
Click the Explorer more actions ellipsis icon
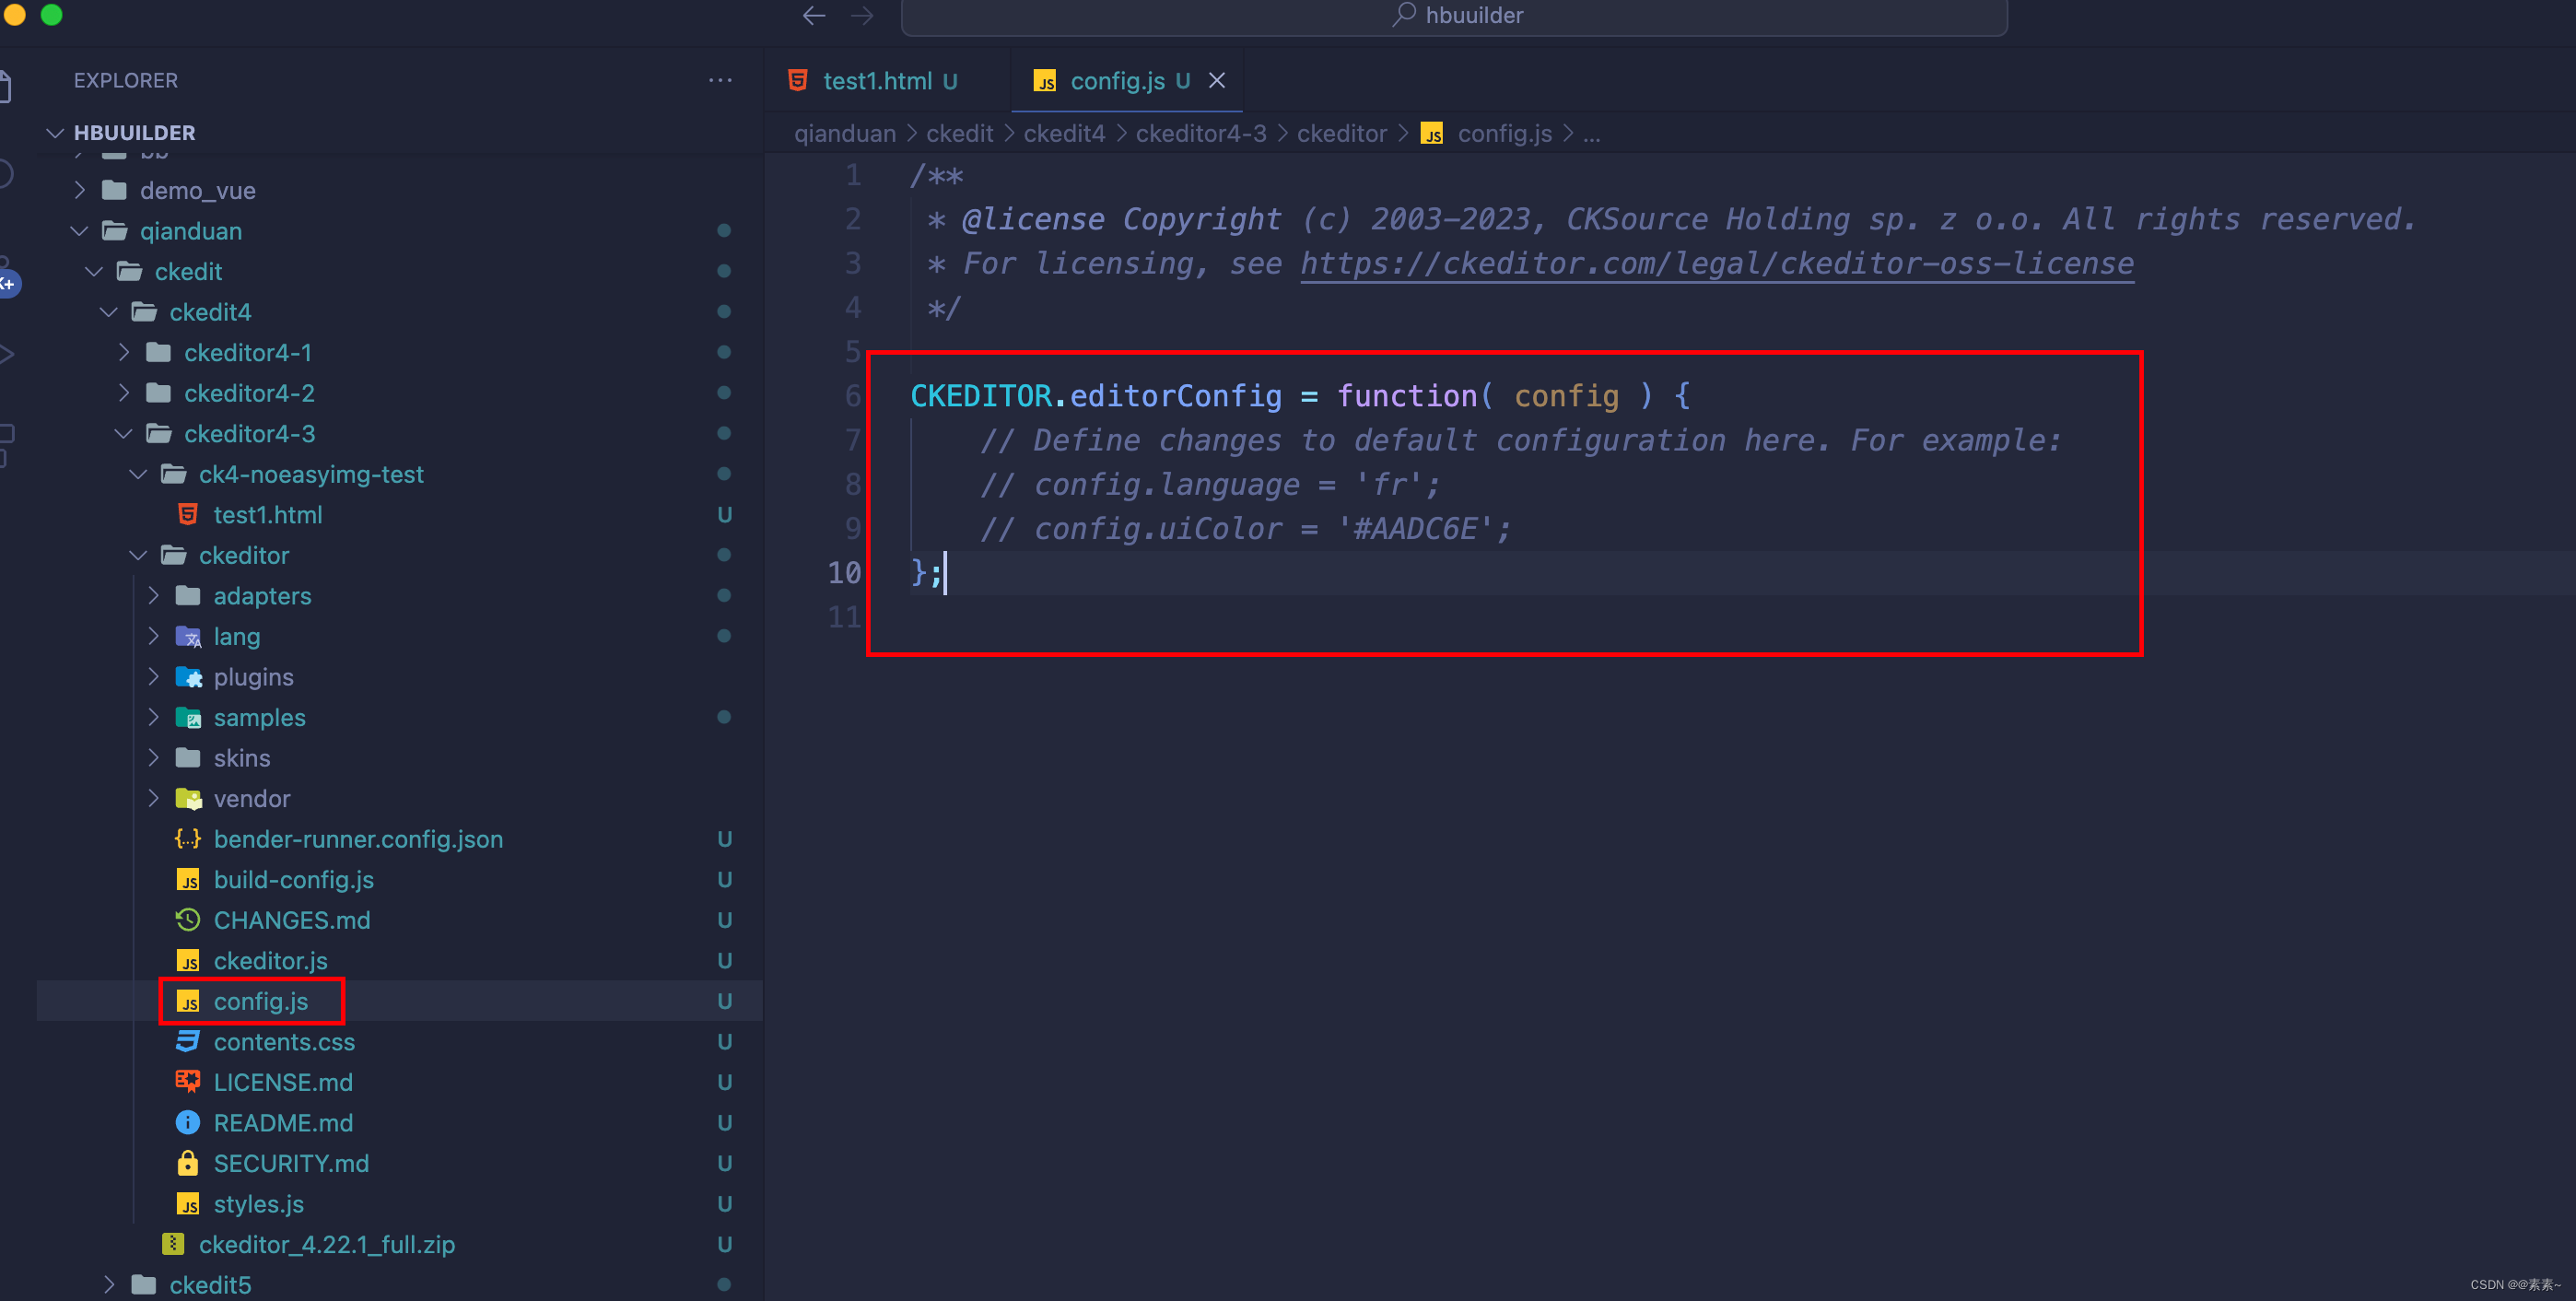(720, 80)
